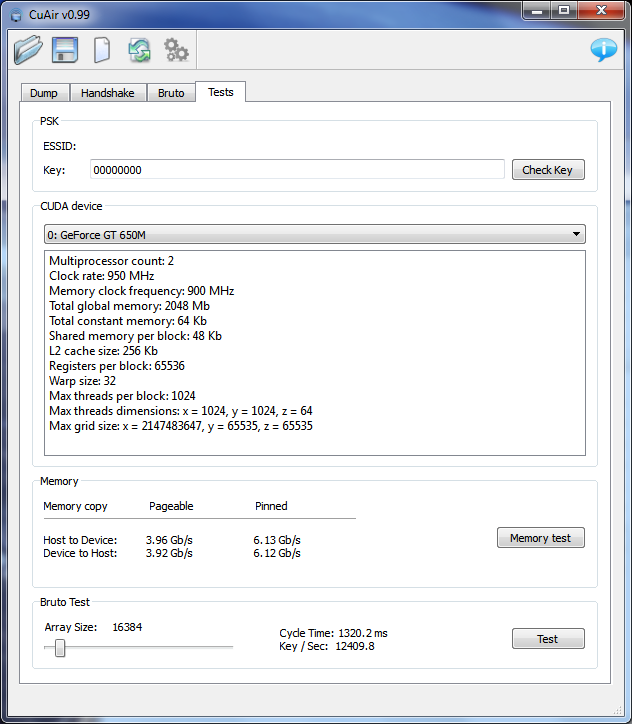632x724 pixels.
Task: Click the 'Memory copy' header label
Action: point(75,506)
